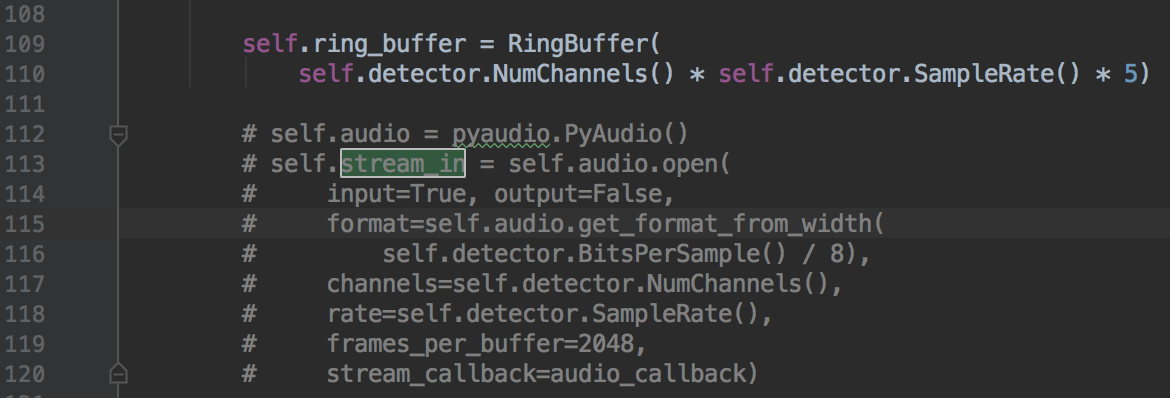1170x398 pixels.
Task: Click line number 120 in the gutter
Action: [25, 373]
